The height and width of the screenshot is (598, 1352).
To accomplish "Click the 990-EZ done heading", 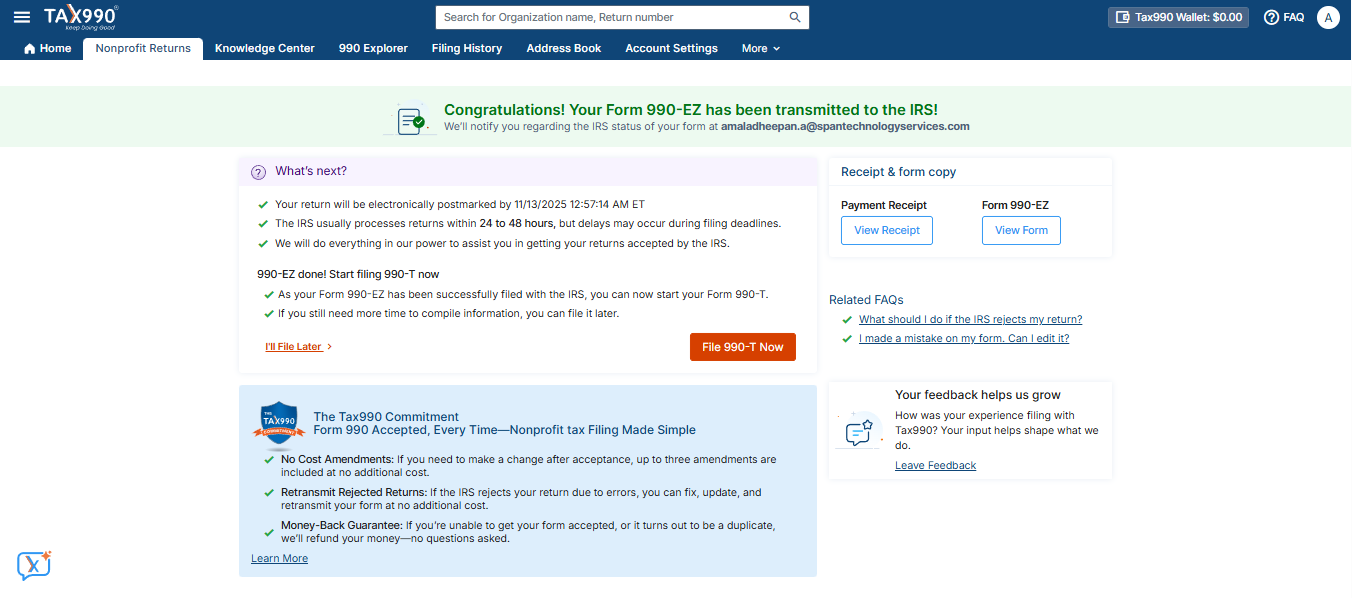I will pos(348,274).
